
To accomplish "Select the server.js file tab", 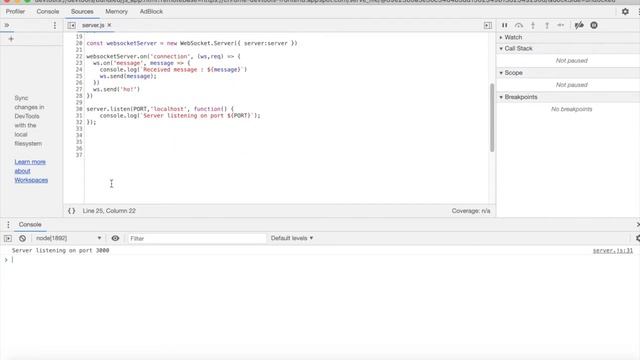I will (x=93, y=25).
